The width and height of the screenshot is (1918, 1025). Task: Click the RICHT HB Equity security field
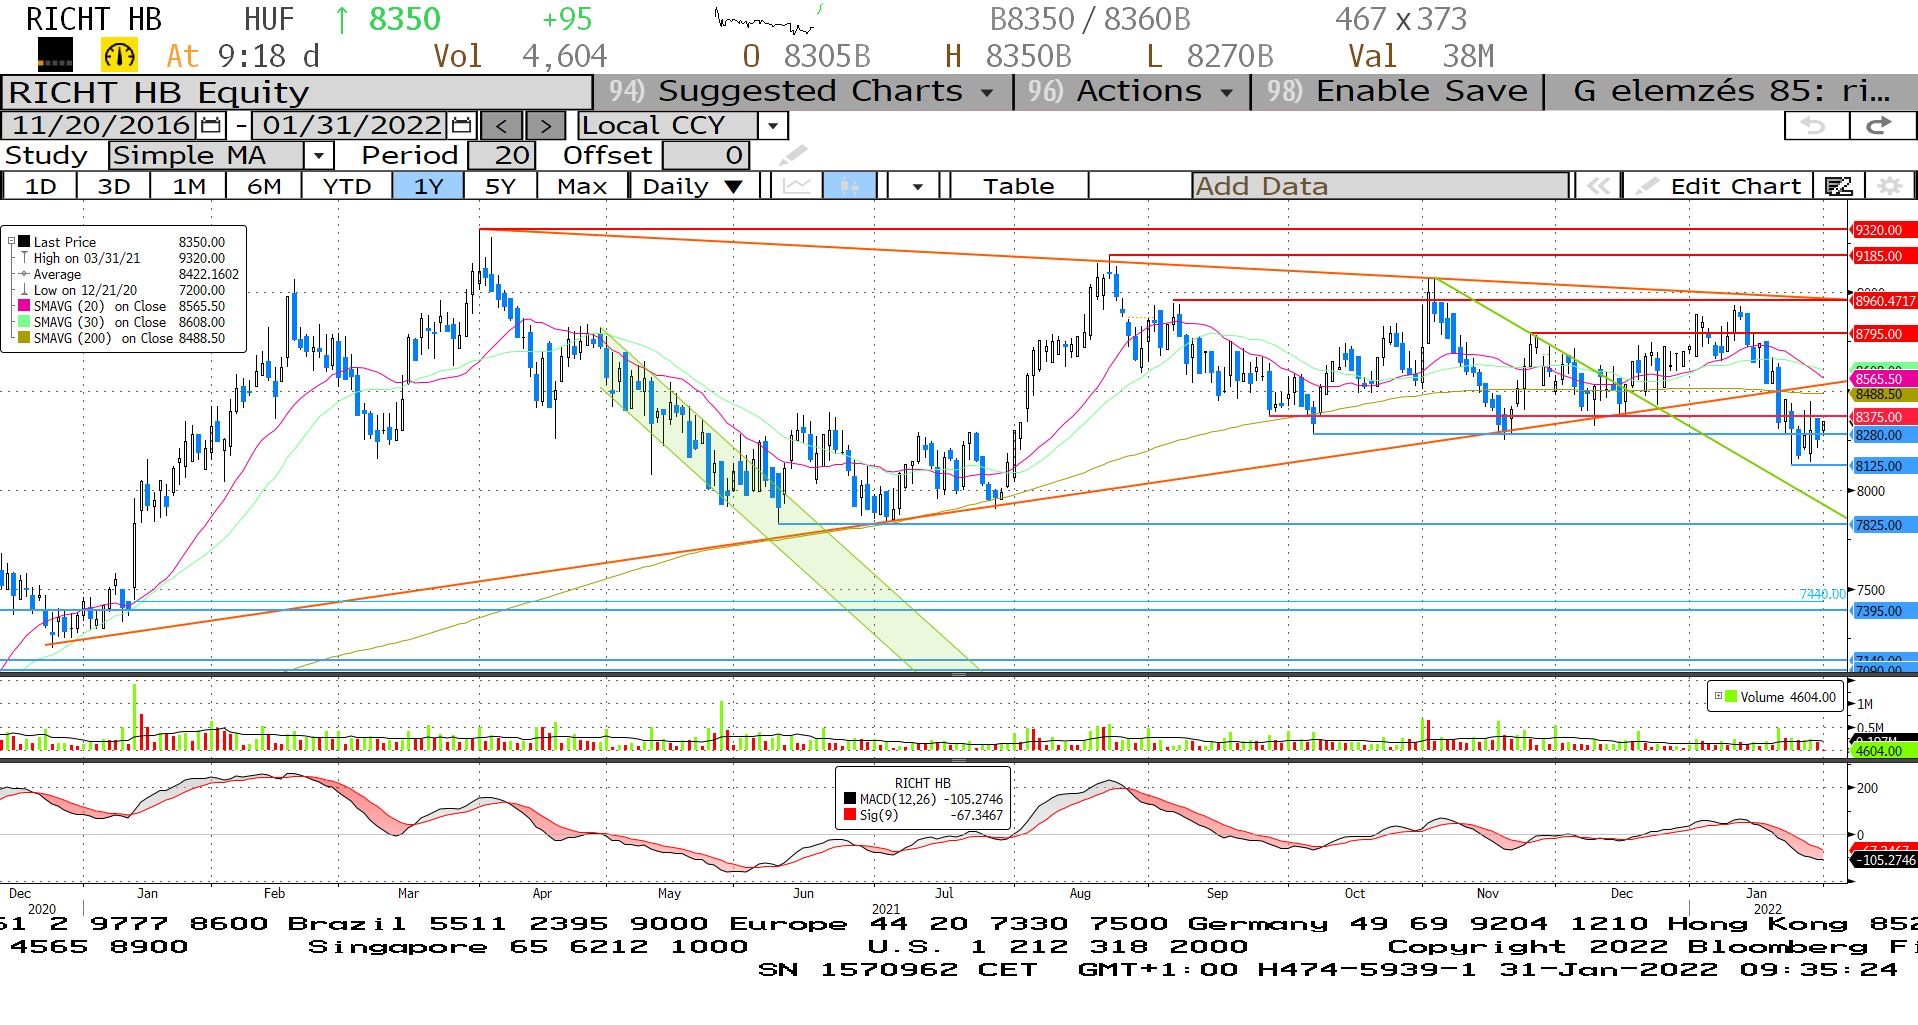[x=297, y=92]
